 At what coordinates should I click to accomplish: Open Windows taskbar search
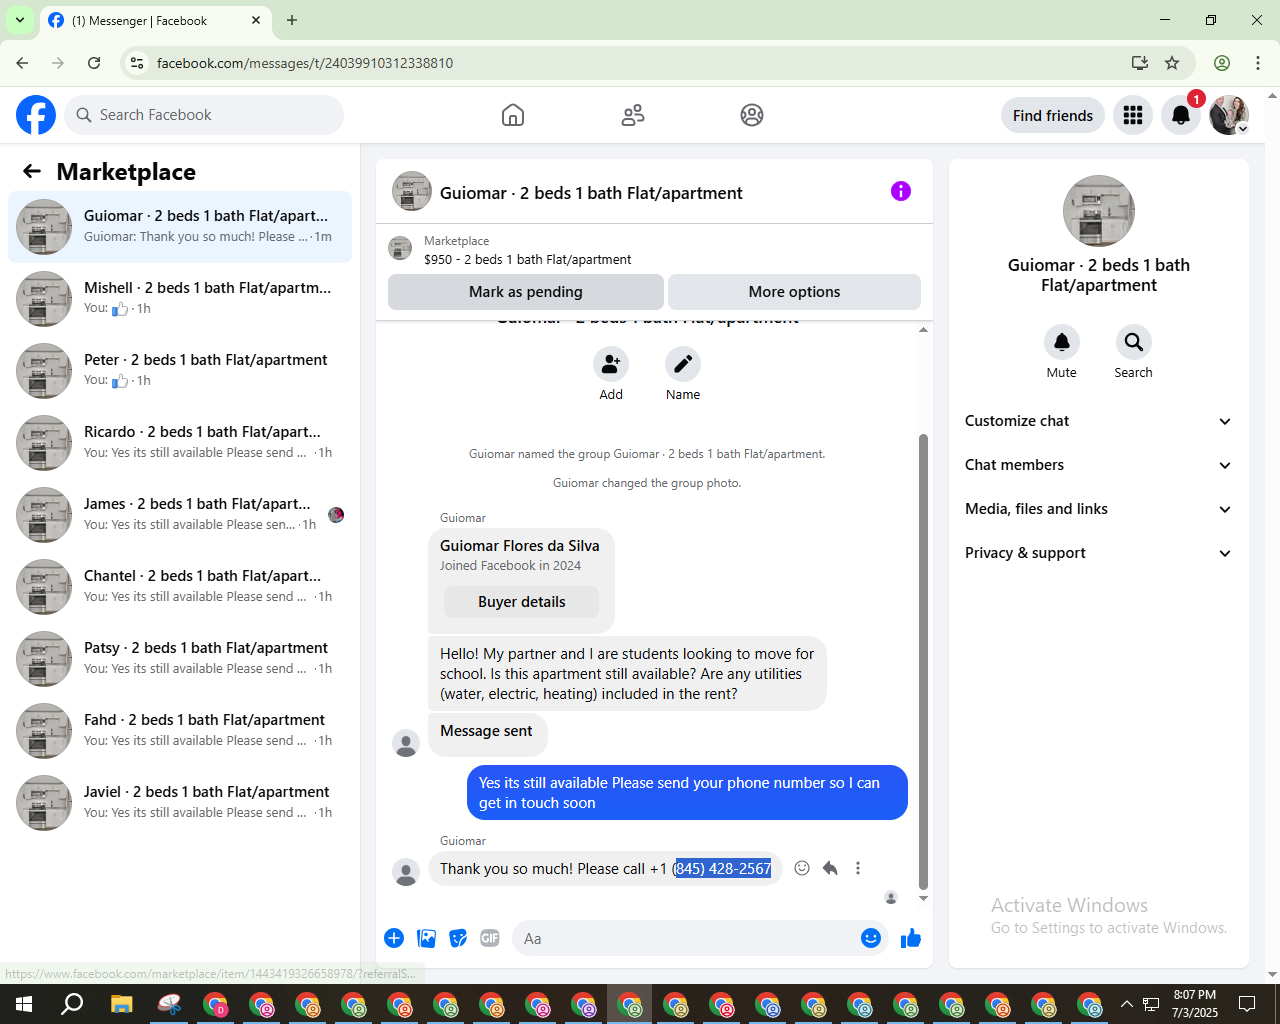72,1004
